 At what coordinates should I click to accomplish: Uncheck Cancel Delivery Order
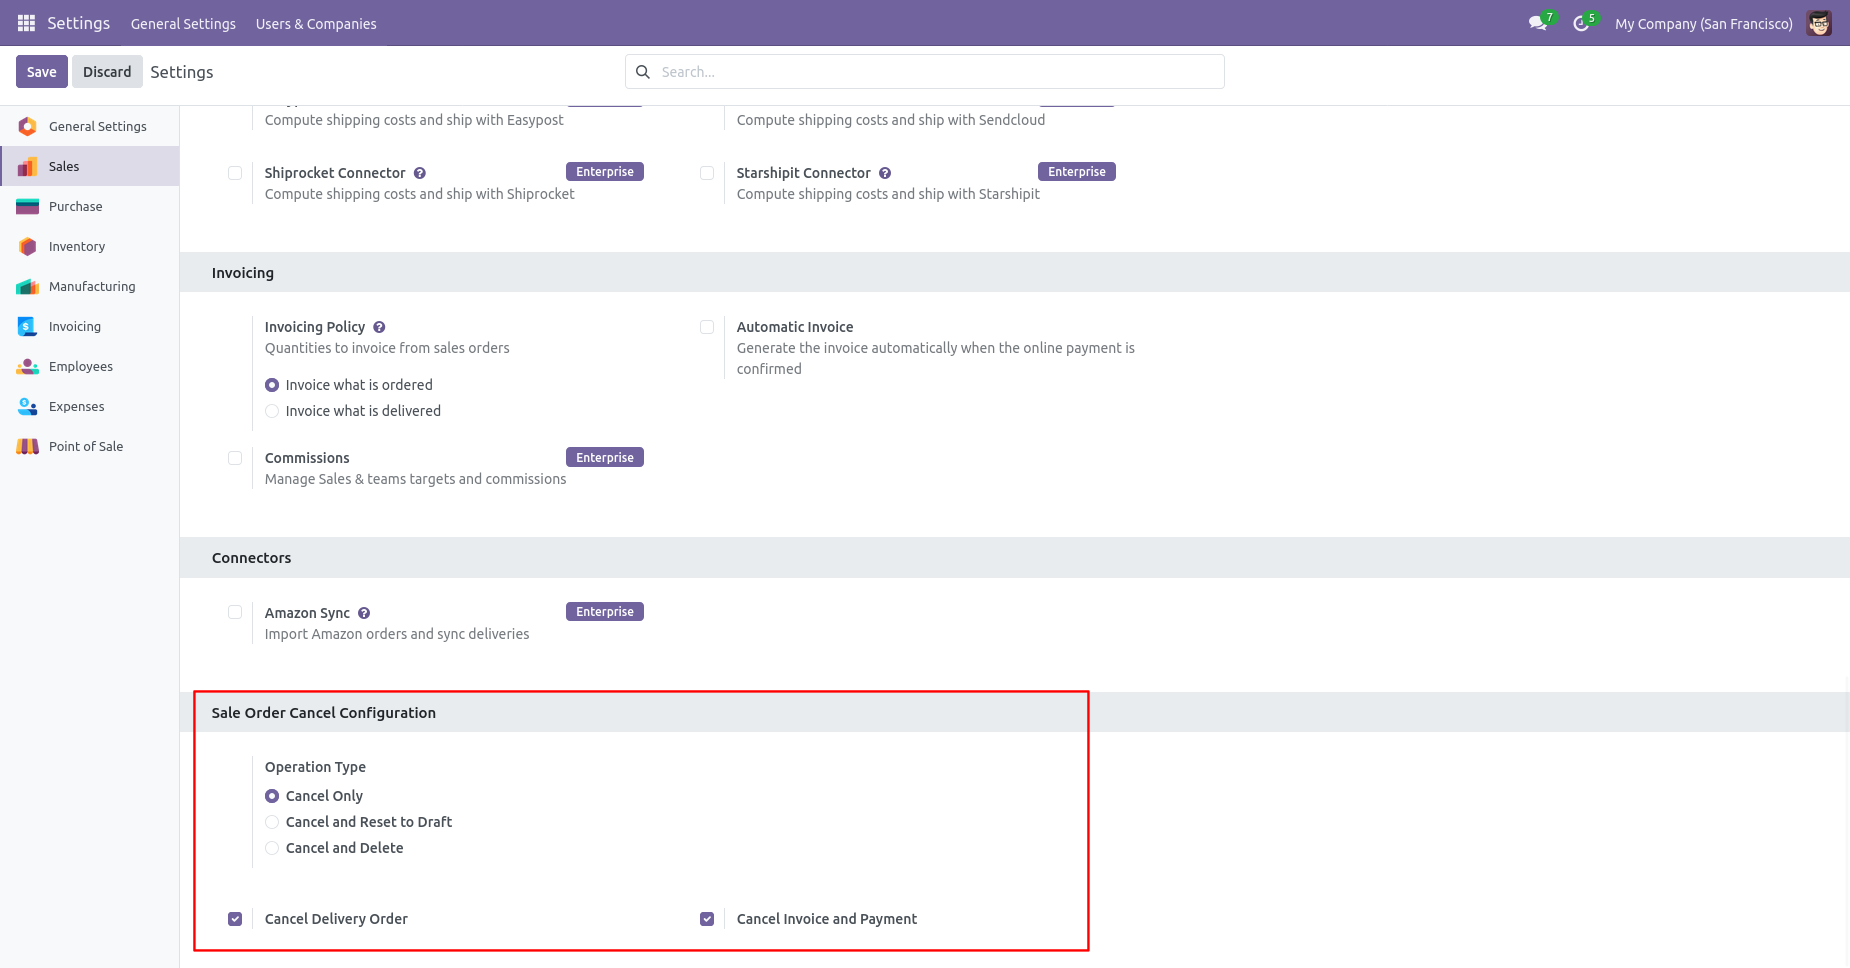235,919
